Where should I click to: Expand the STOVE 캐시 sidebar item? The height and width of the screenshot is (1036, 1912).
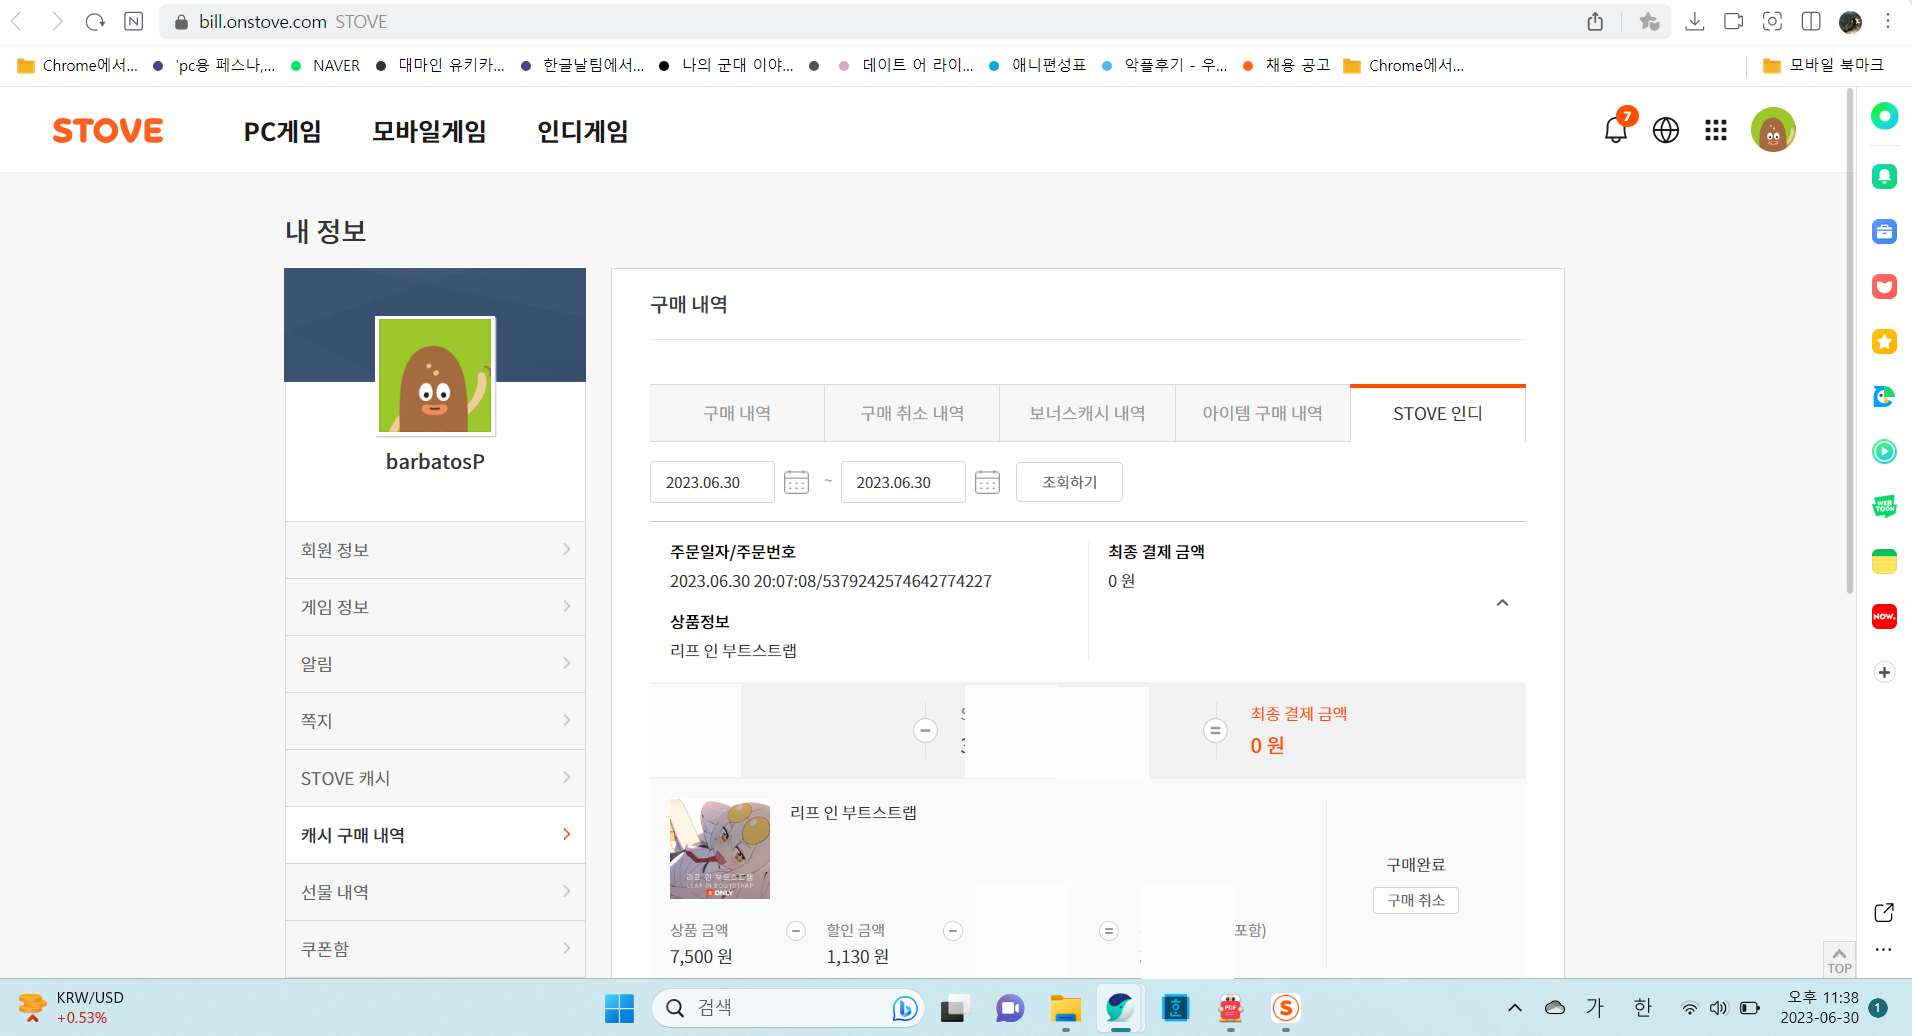tap(435, 778)
